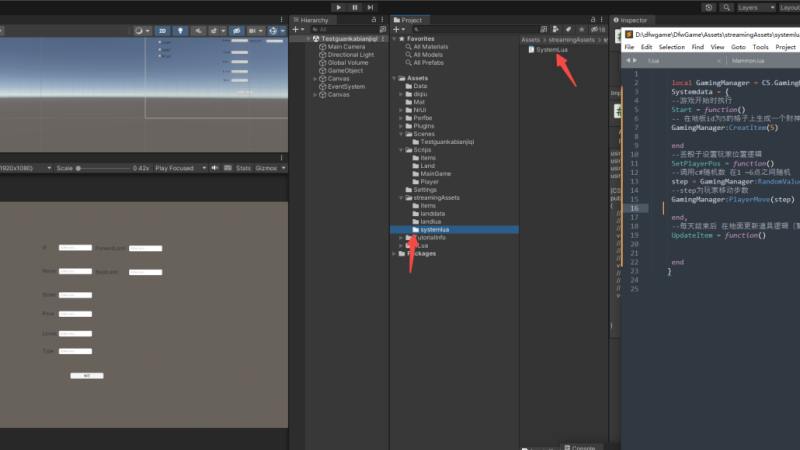Toggle scene lighting bulb icon
This screenshot has height=450, width=800.
(x=180, y=31)
